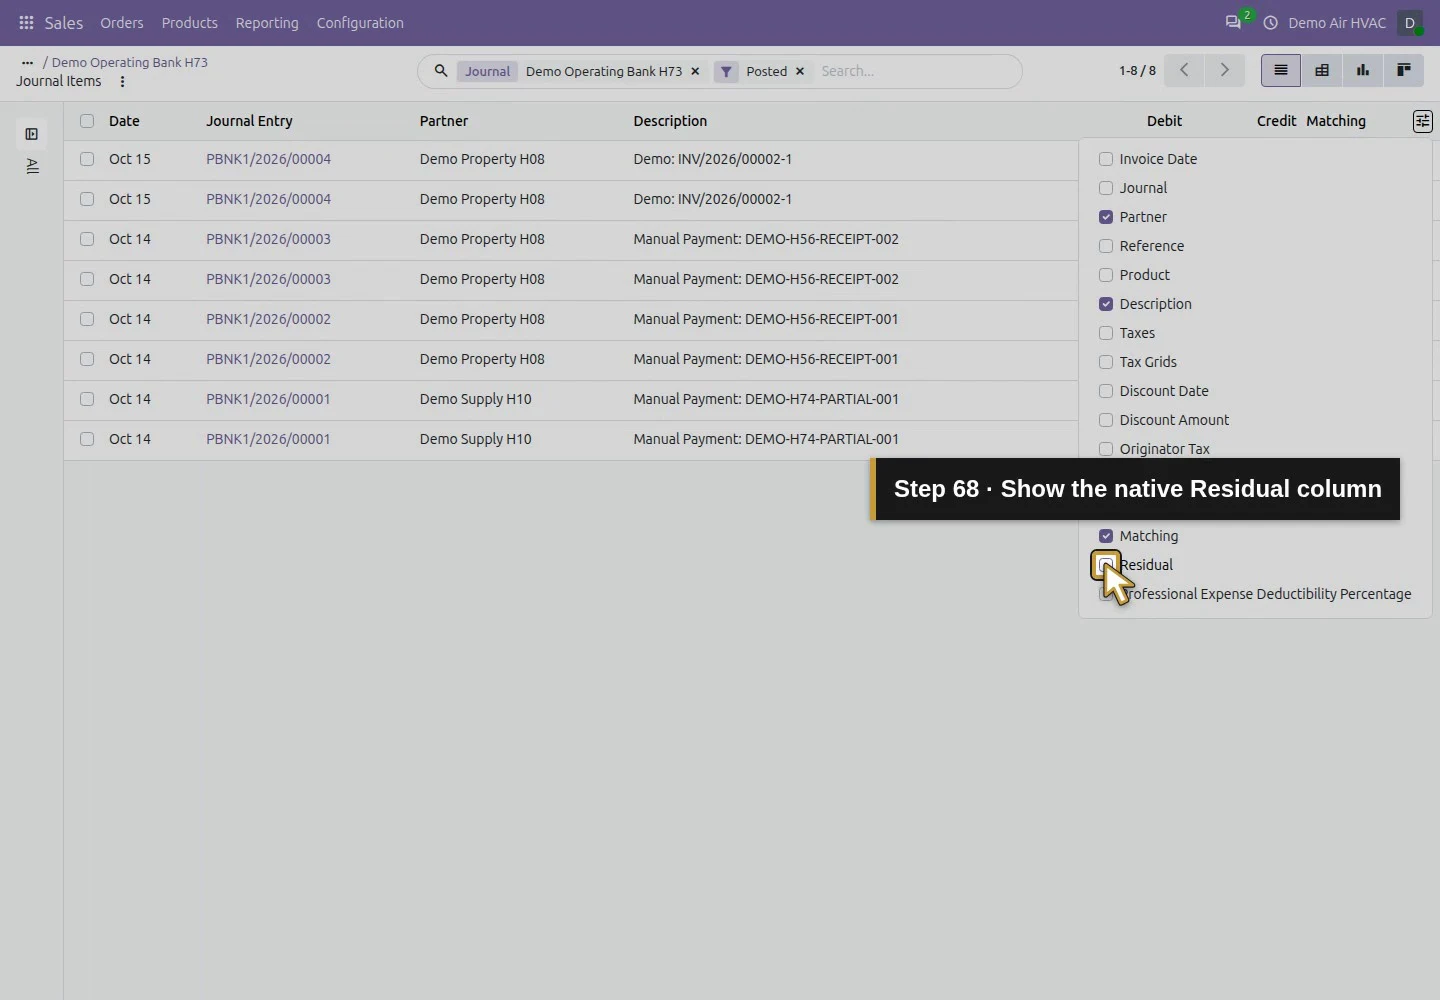Uncheck the Matching column option
Image resolution: width=1440 pixels, height=1000 pixels.
tap(1106, 536)
